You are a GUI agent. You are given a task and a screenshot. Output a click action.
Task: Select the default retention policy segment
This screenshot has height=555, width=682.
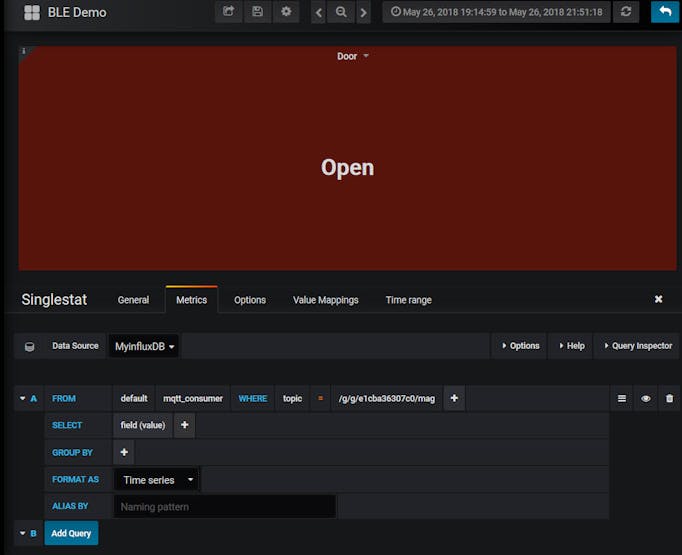tap(134, 398)
